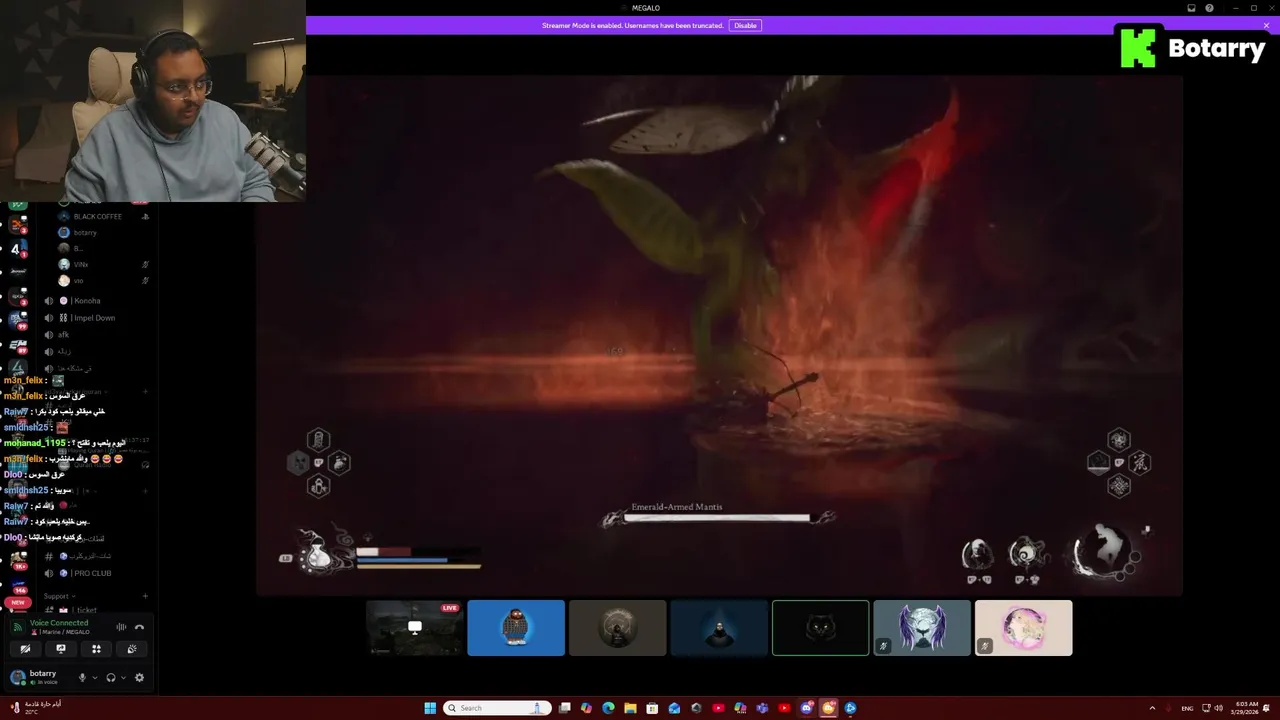Toggle noise suppression waveform icon
The height and width of the screenshot is (720, 1280).
pos(121,627)
